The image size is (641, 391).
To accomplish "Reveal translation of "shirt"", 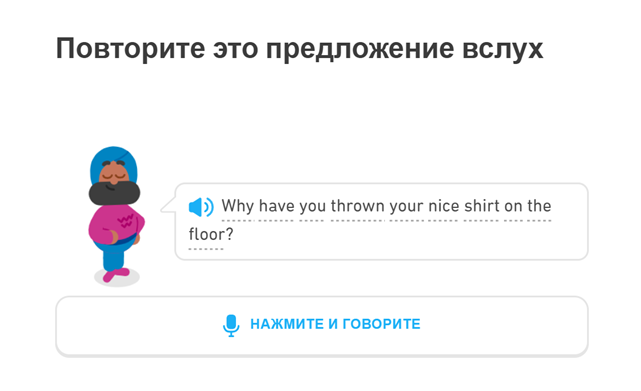I will pyautogui.click(x=481, y=206).
